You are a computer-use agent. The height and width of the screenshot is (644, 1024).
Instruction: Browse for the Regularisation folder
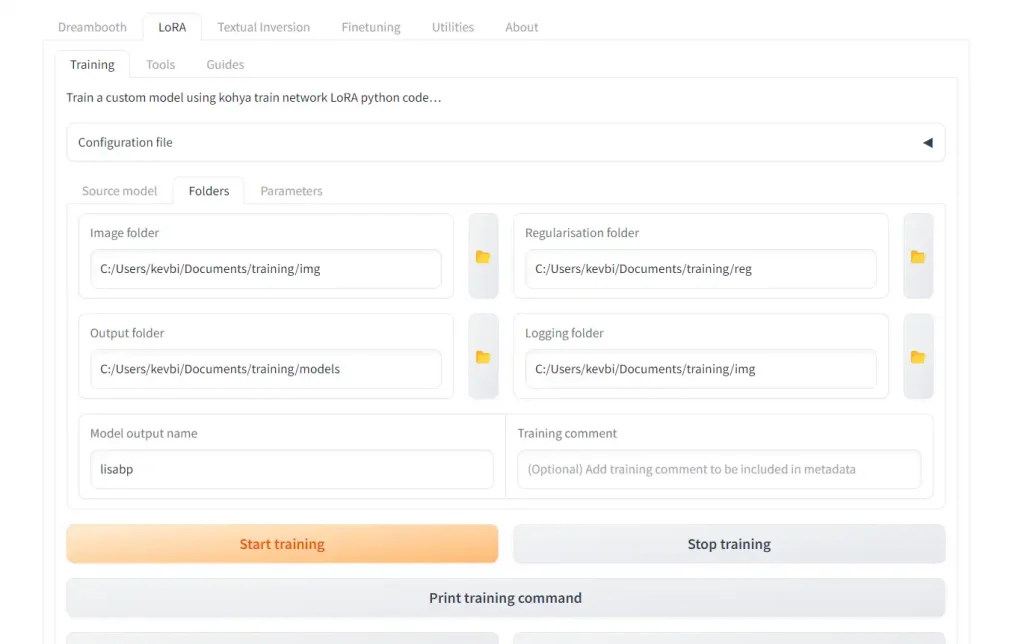pos(917,257)
